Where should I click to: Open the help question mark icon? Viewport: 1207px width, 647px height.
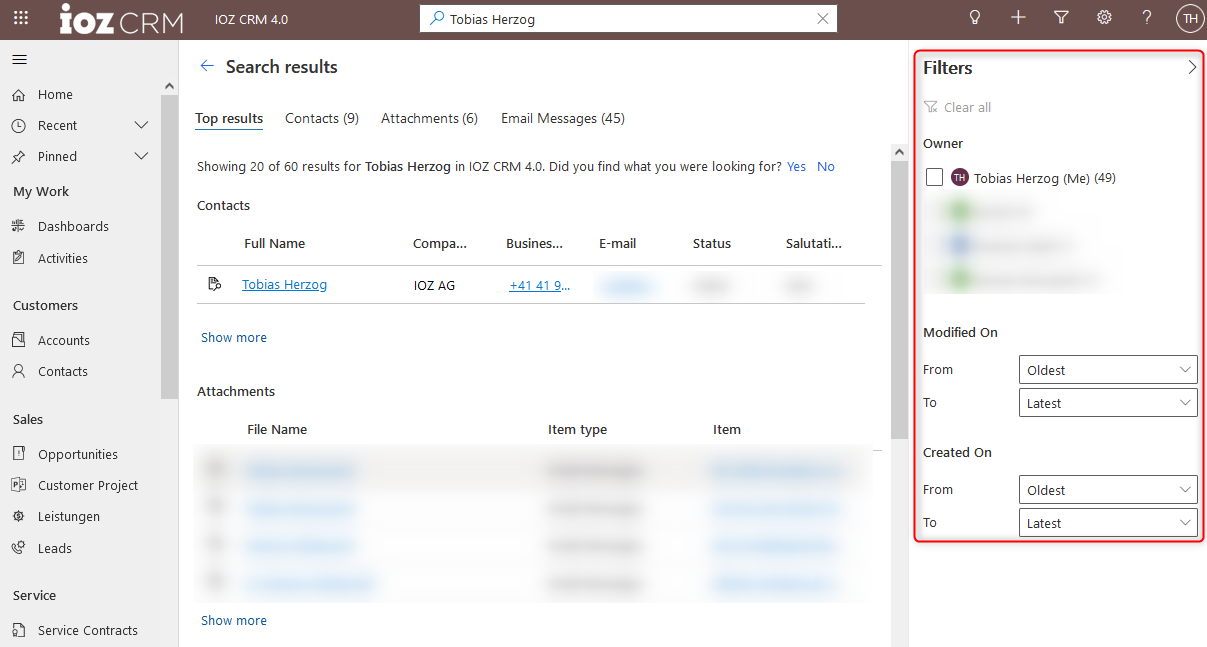(1147, 18)
